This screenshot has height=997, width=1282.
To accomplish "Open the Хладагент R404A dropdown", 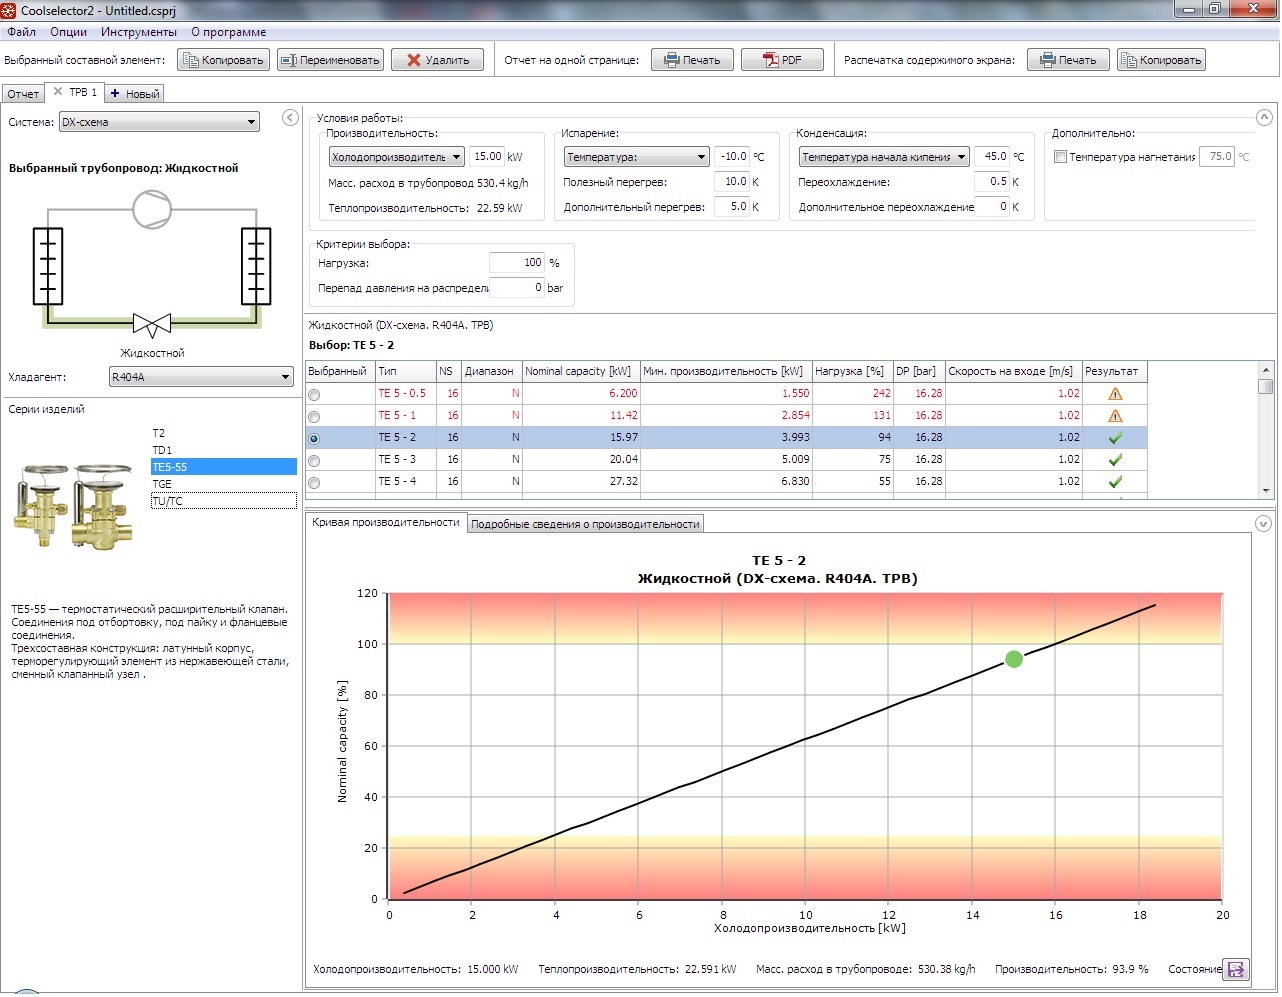I will tap(201, 377).
